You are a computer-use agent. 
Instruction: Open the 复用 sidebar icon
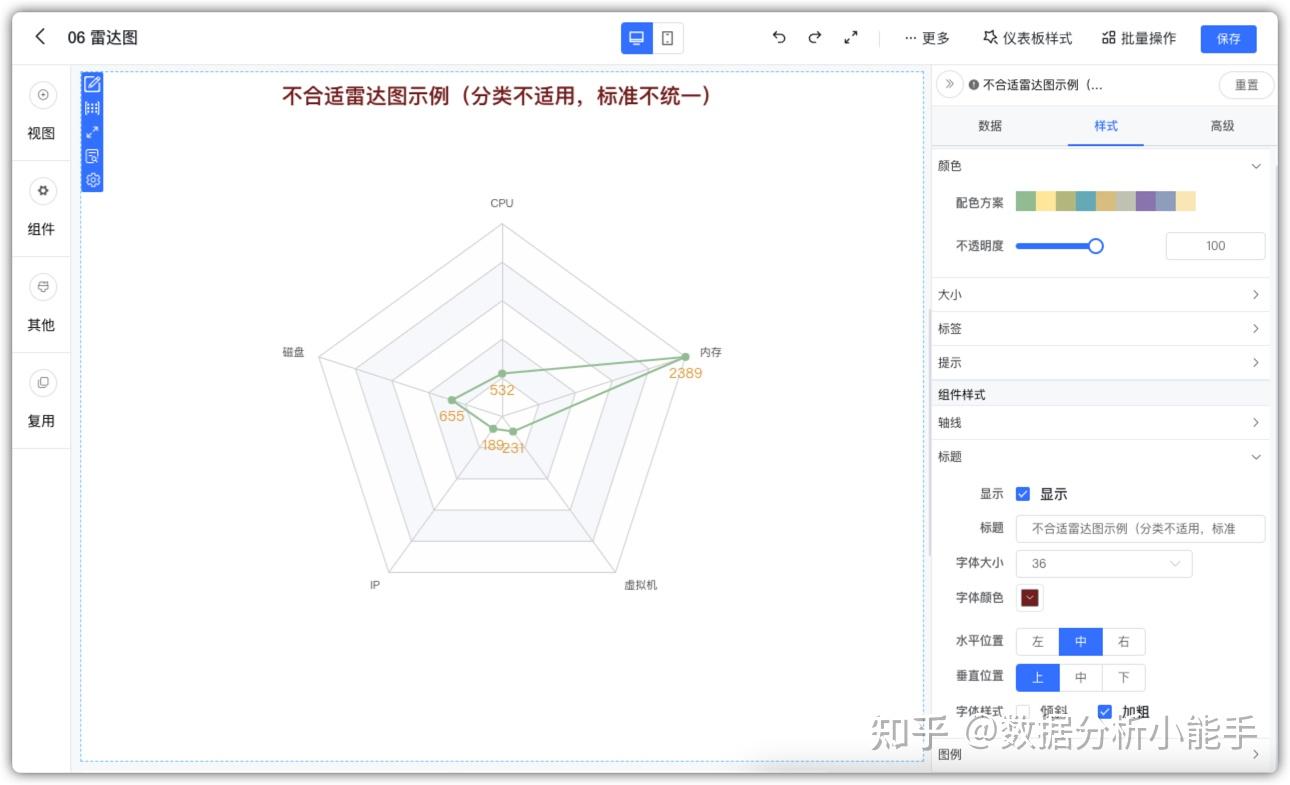point(42,383)
